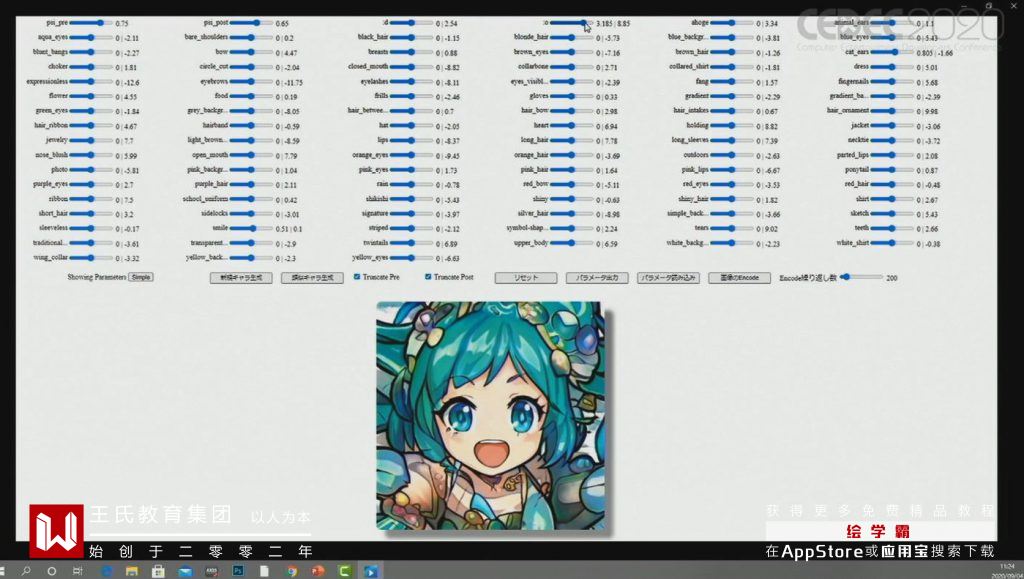The image size is (1024, 579).
Task: Adjust the choker slider
Action: click(x=91, y=67)
